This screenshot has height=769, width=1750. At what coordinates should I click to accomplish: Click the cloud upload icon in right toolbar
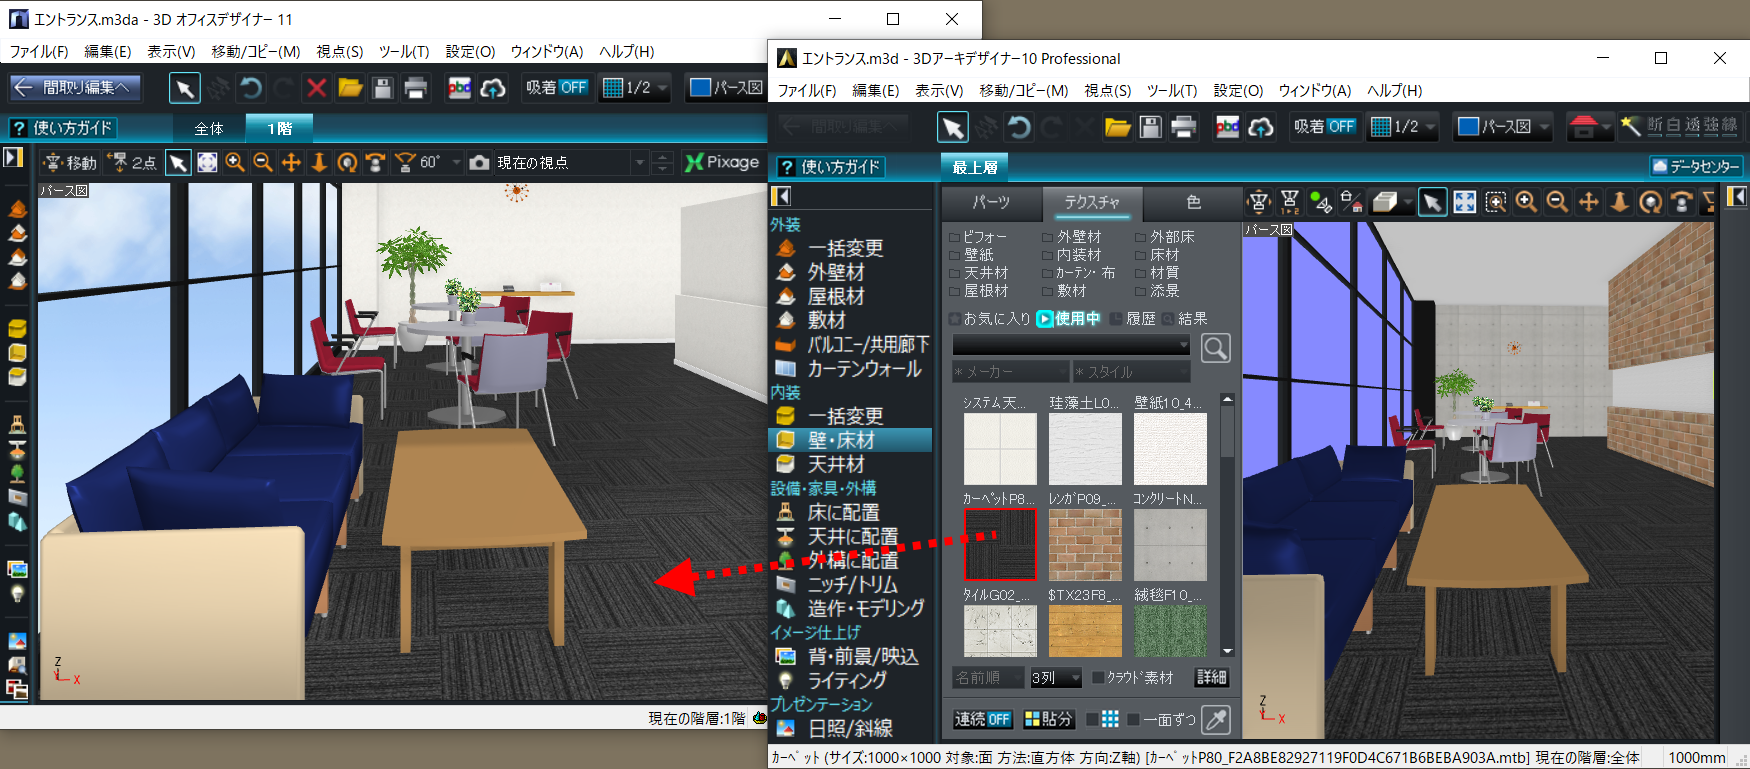click(1261, 127)
